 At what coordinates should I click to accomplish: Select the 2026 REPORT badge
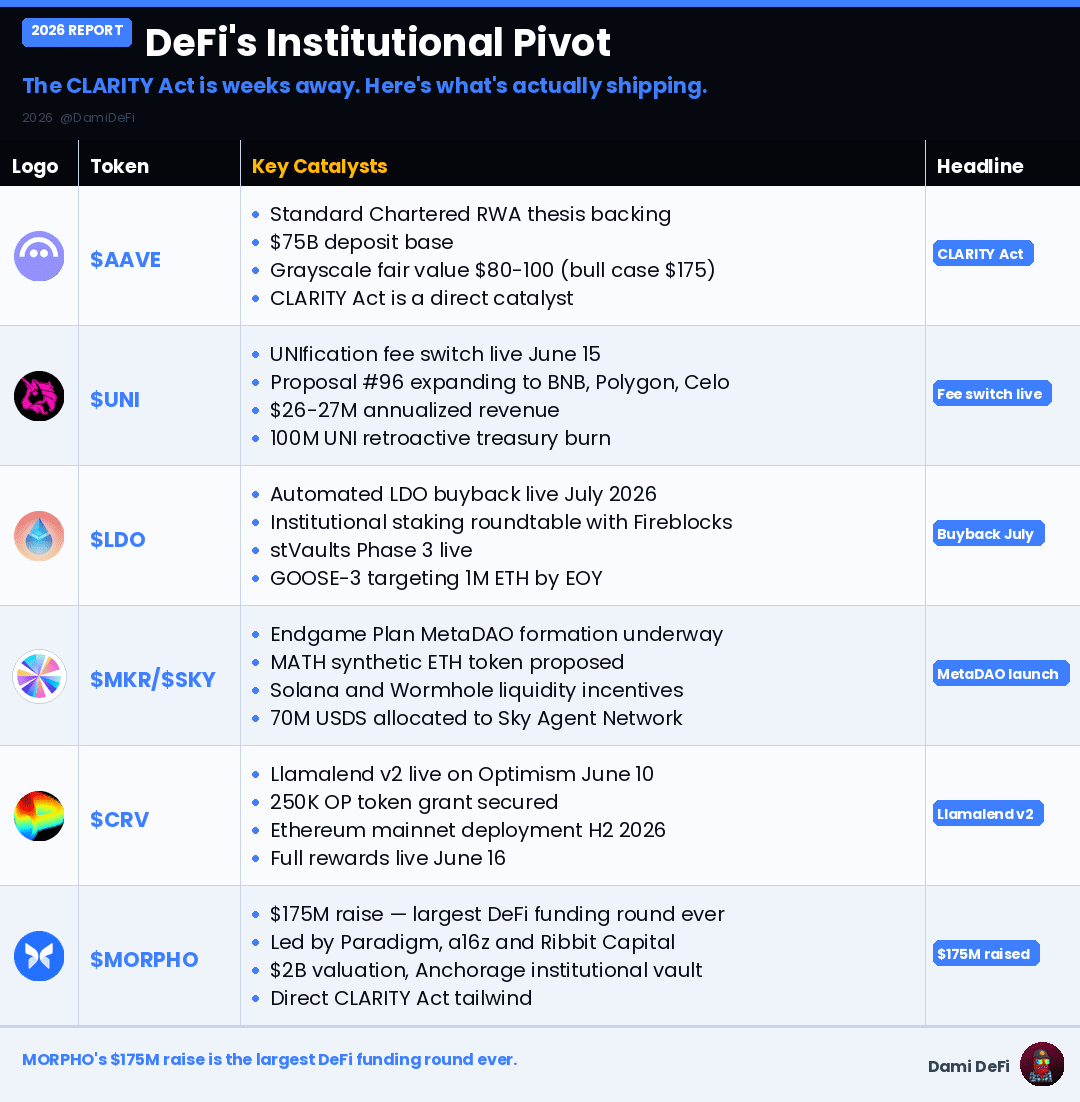click(77, 32)
